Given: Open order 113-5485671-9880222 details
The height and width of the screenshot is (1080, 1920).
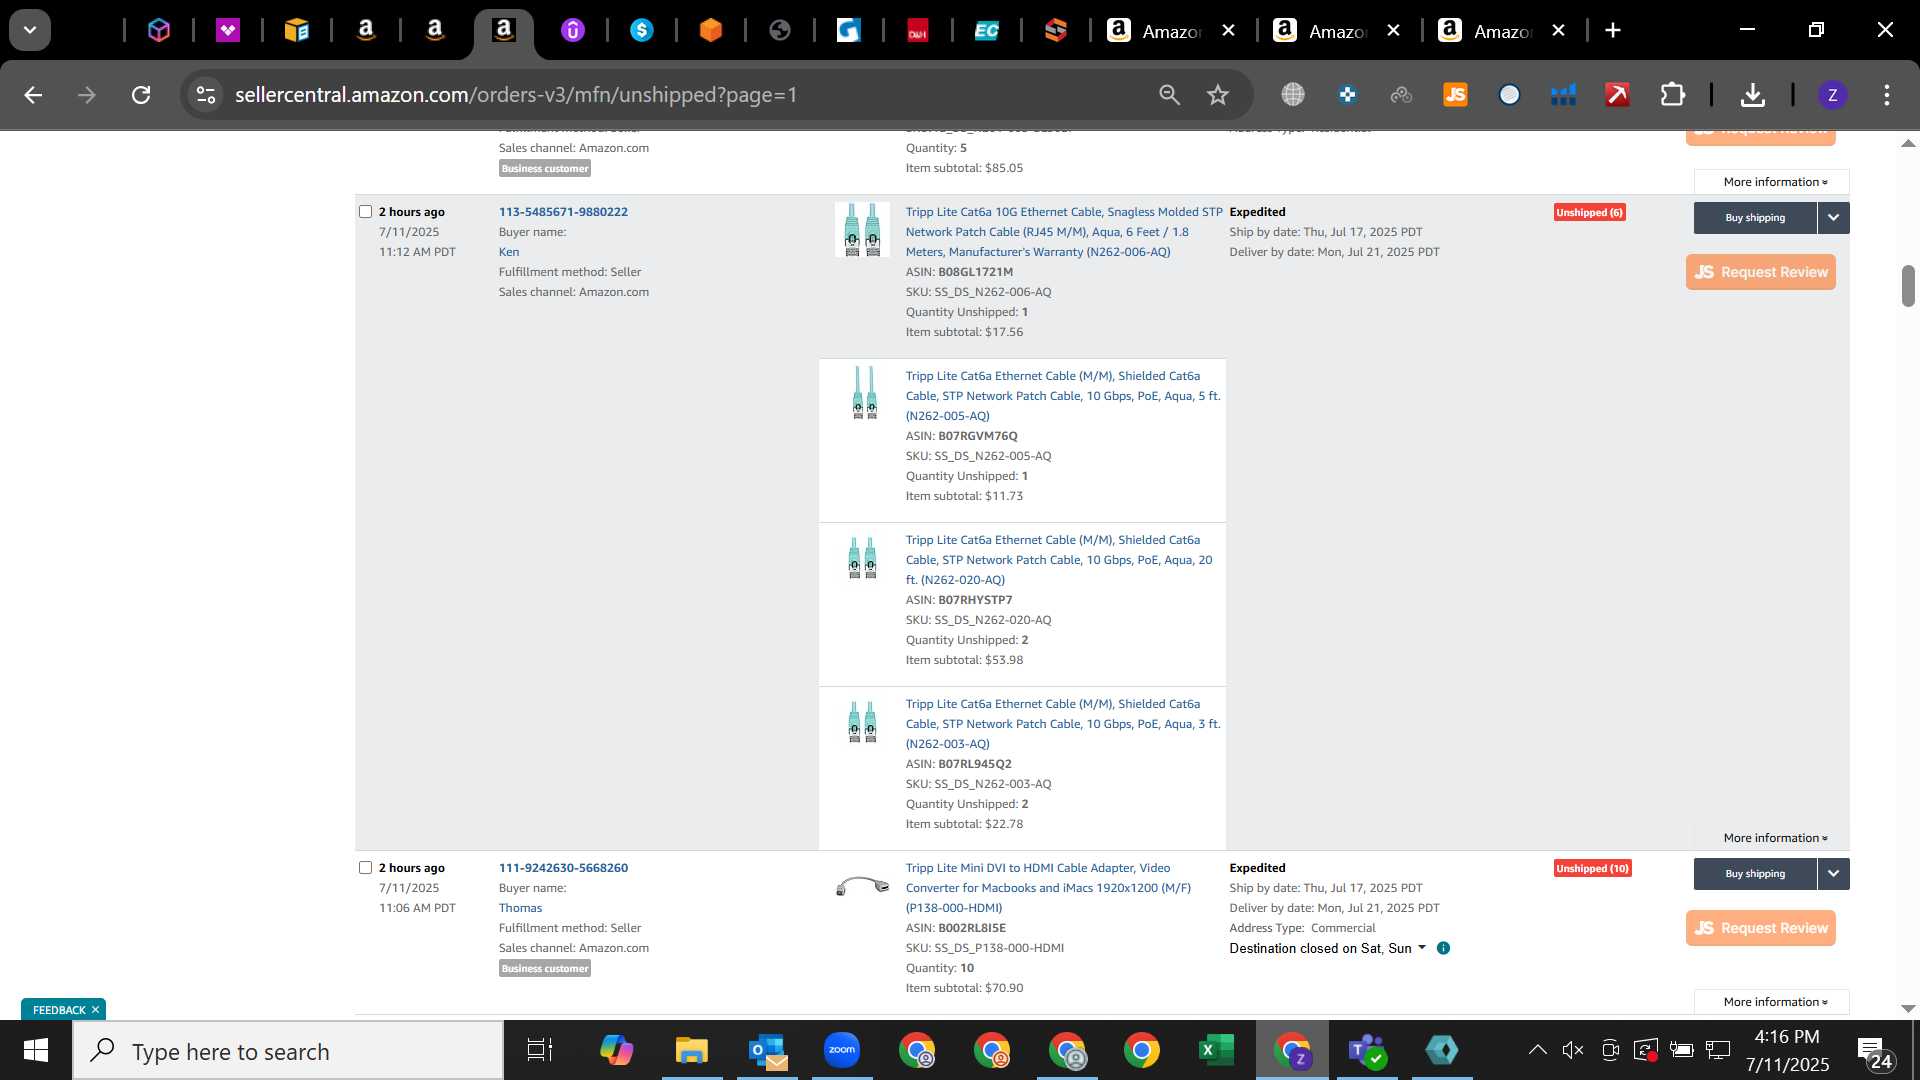Looking at the screenshot, I should tap(563, 212).
